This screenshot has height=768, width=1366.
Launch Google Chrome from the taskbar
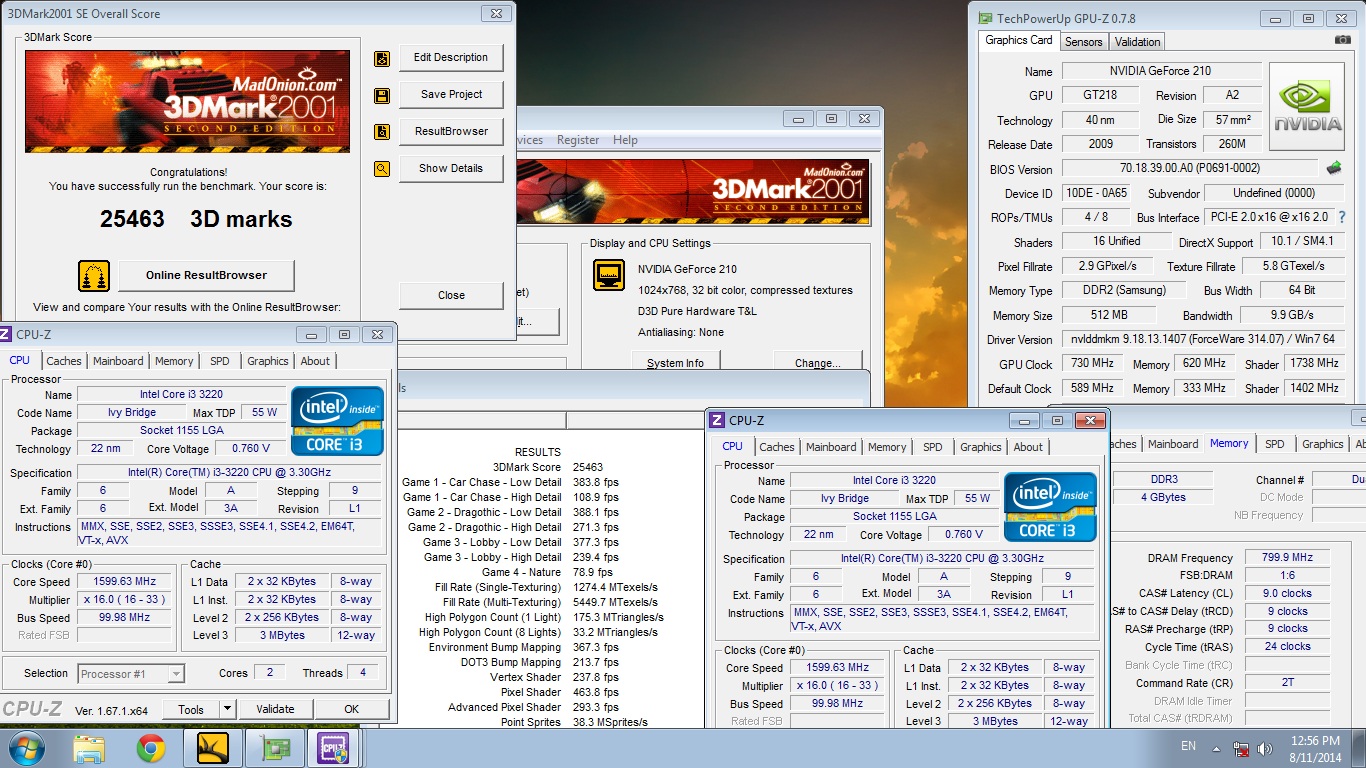(x=151, y=748)
